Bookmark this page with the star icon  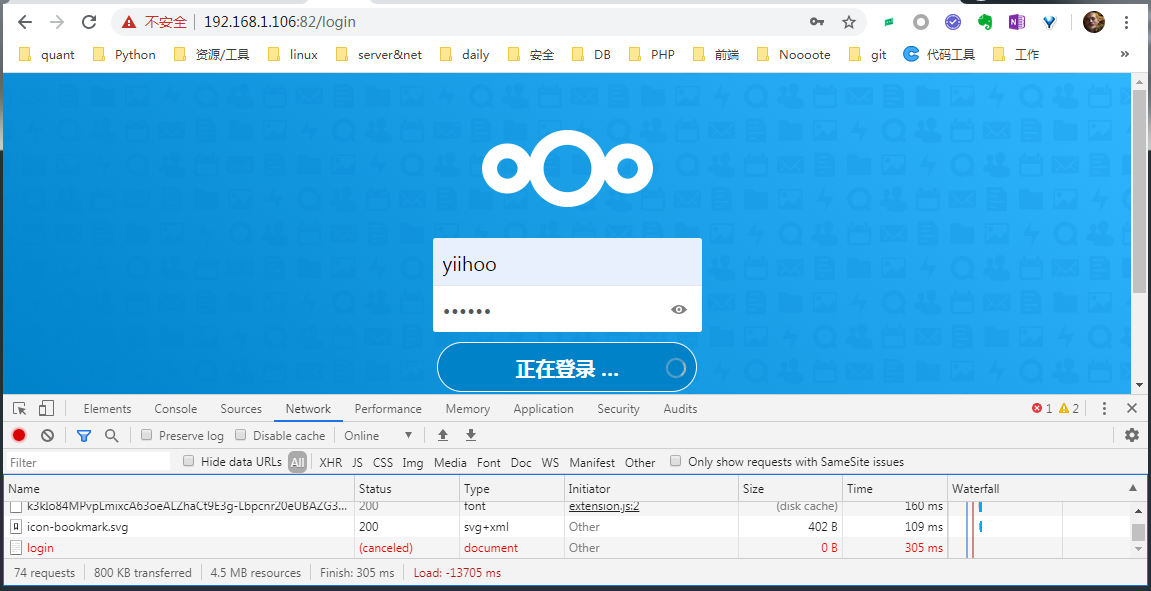pyautogui.click(x=849, y=22)
